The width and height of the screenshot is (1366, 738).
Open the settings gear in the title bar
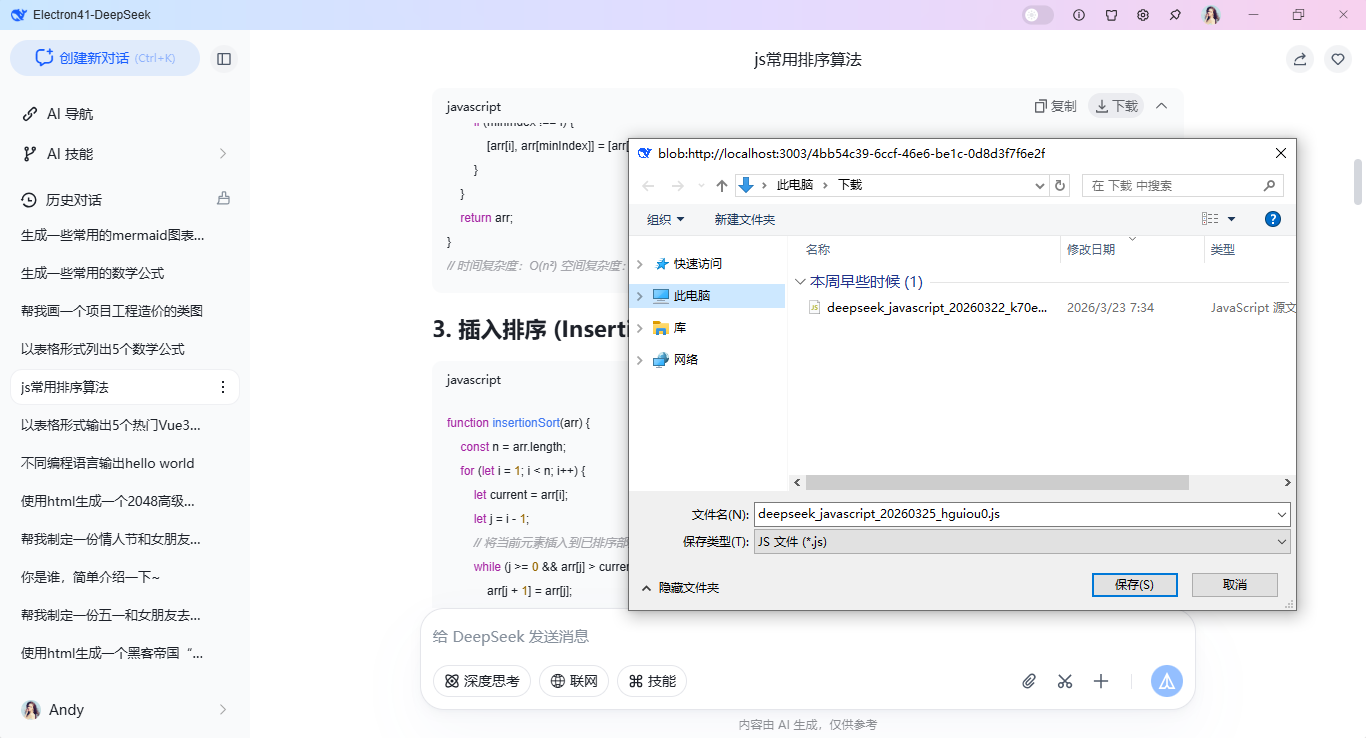1143,15
